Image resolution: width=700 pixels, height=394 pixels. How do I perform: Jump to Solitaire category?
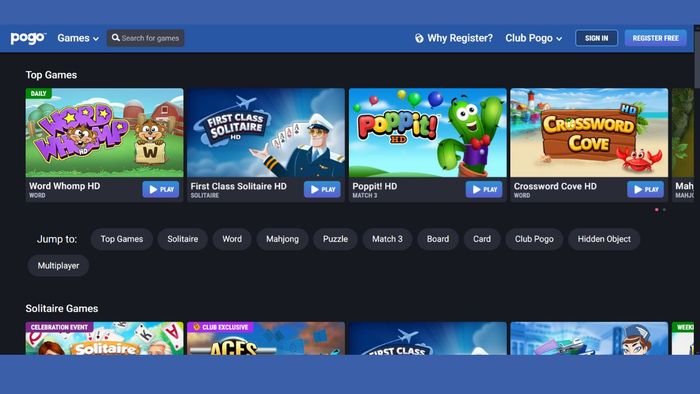click(x=183, y=239)
